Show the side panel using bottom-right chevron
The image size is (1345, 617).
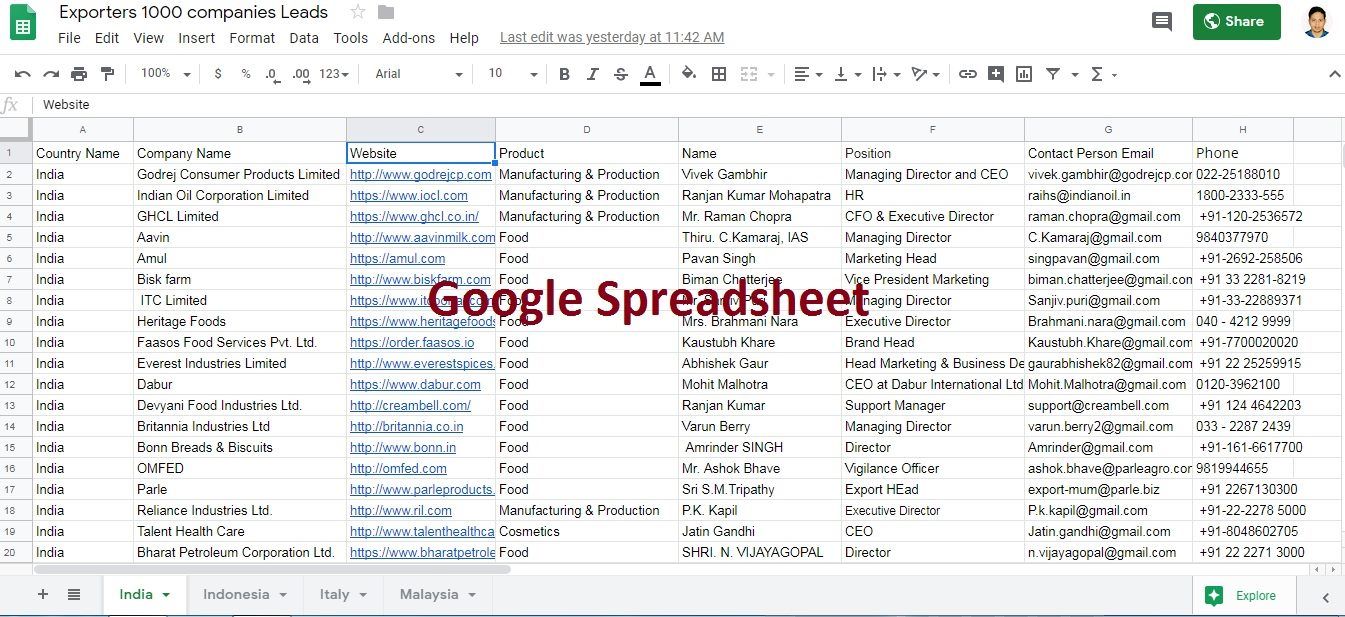(1326, 597)
